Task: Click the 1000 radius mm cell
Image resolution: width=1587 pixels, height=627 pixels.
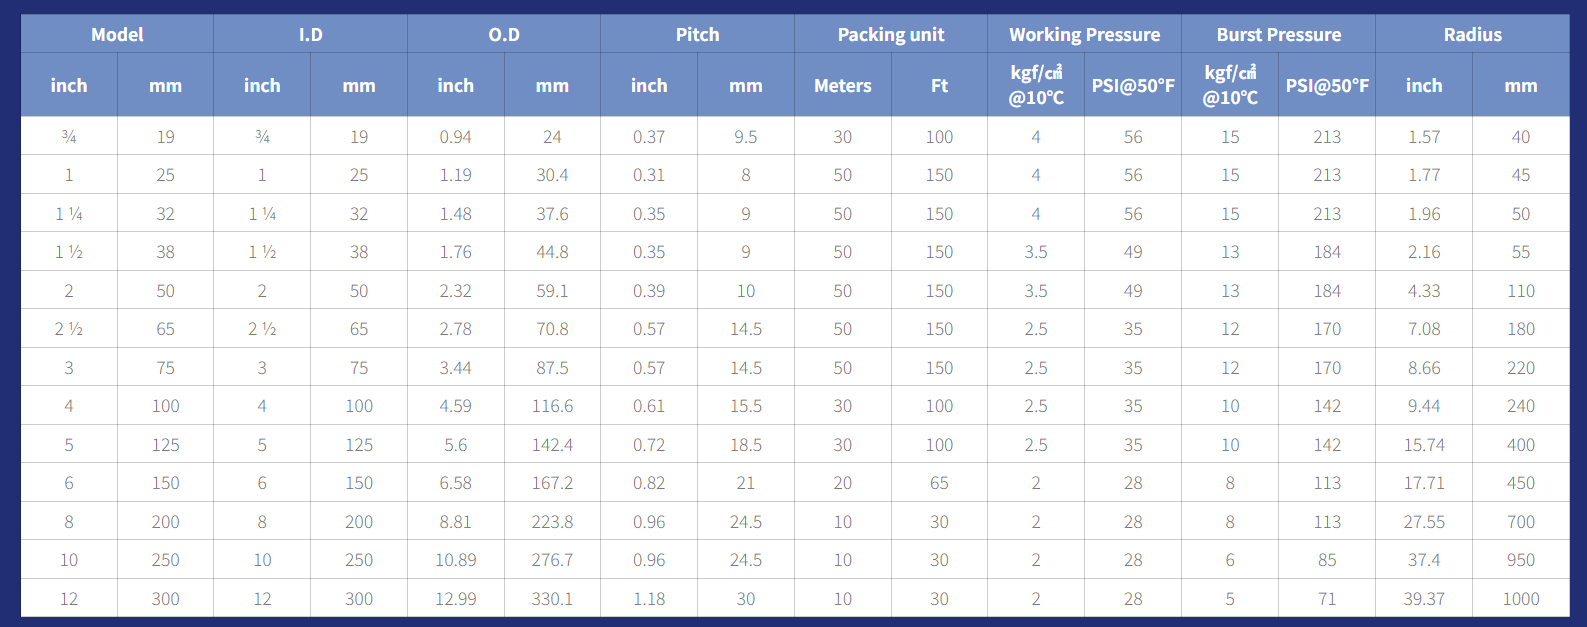Action: pyautogui.click(x=1521, y=598)
